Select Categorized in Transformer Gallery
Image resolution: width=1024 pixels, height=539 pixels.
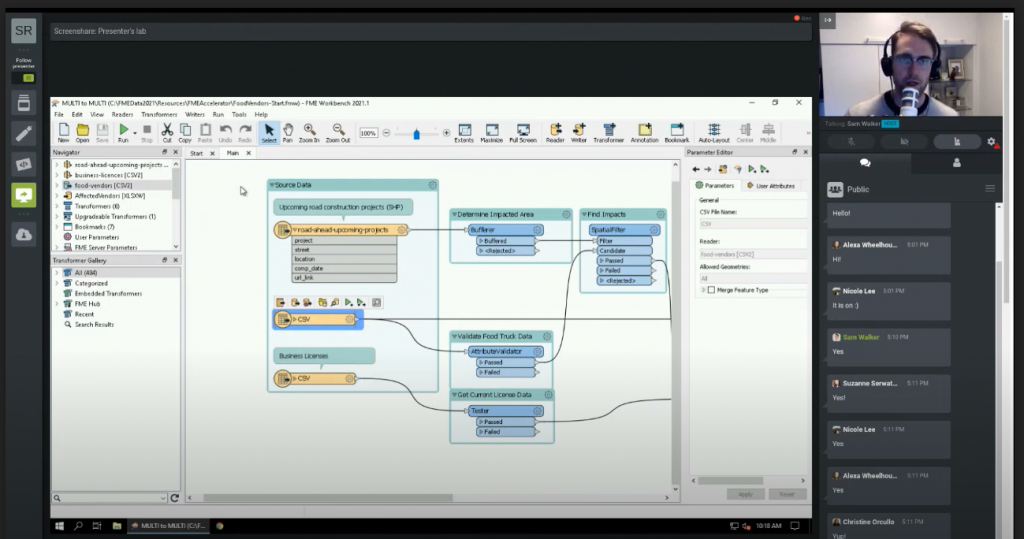click(91, 284)
